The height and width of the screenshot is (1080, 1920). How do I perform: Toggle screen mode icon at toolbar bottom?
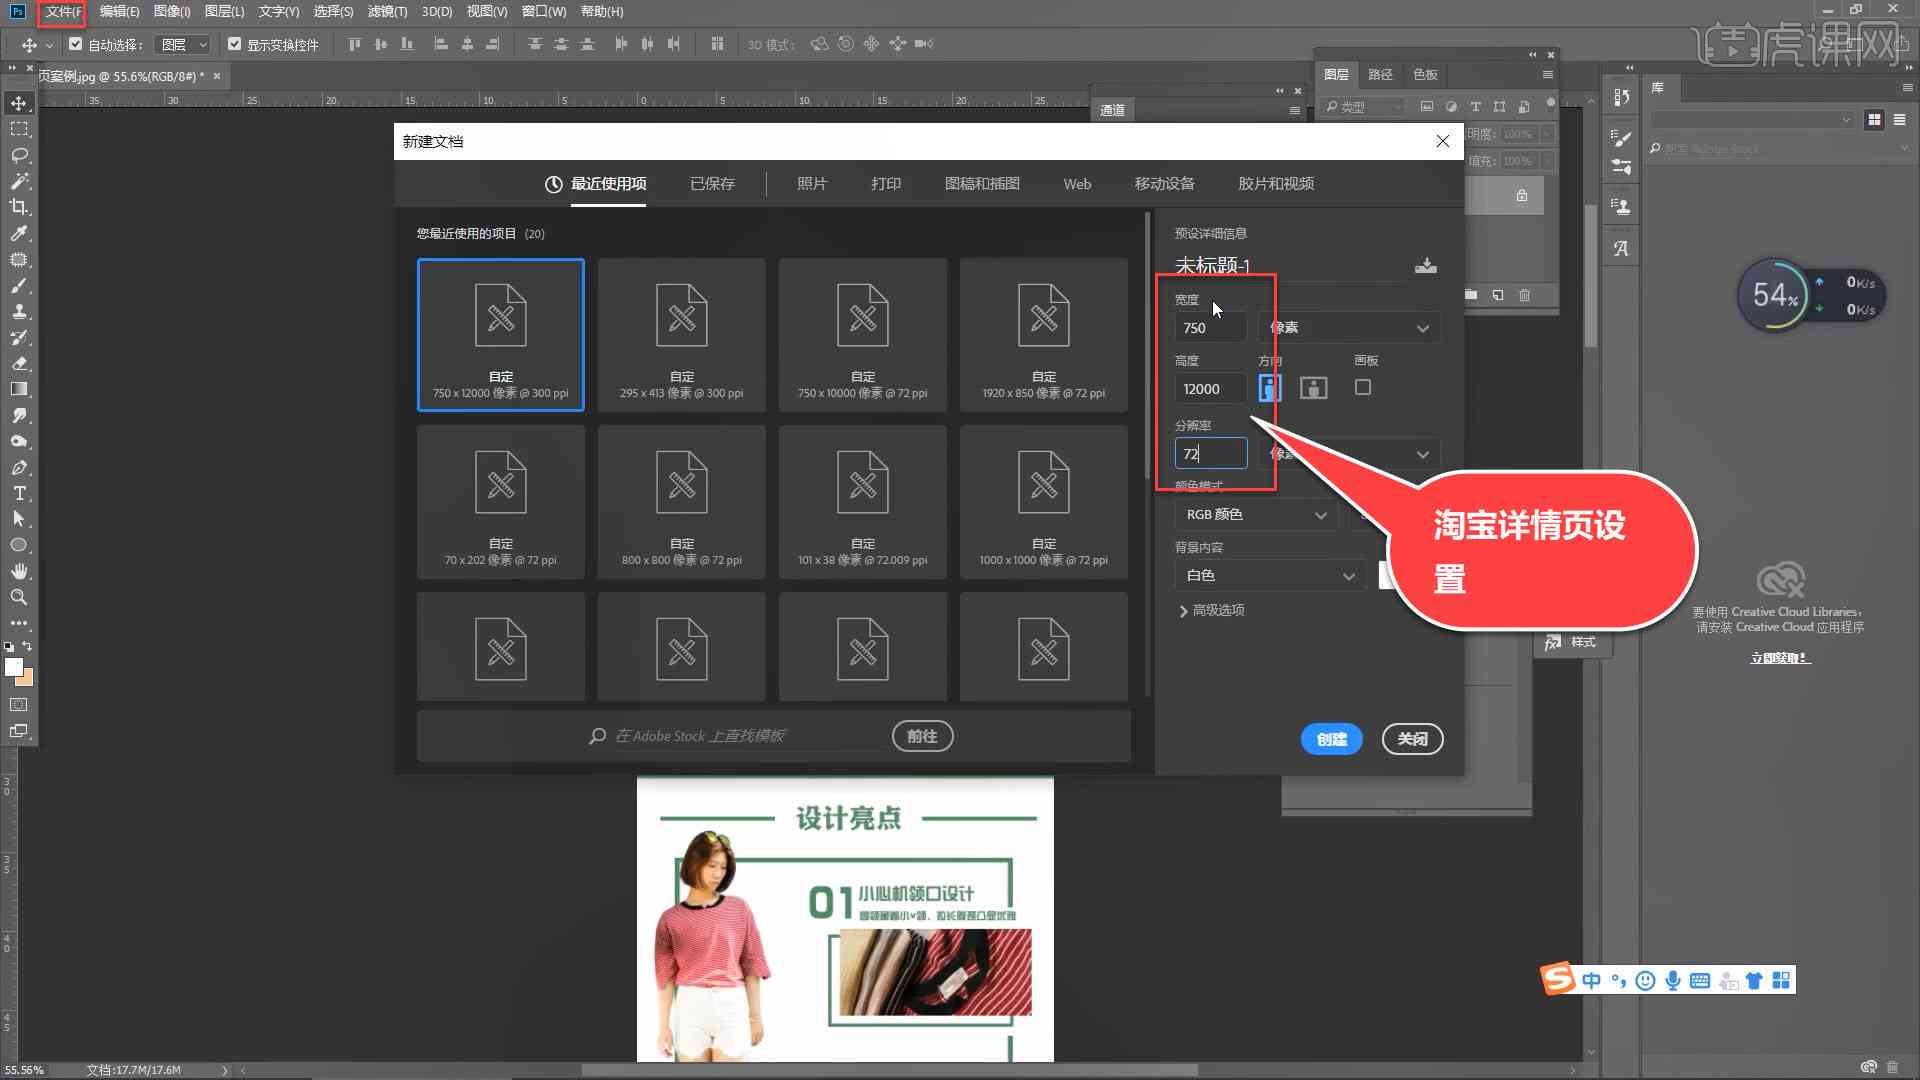point(19,731)
